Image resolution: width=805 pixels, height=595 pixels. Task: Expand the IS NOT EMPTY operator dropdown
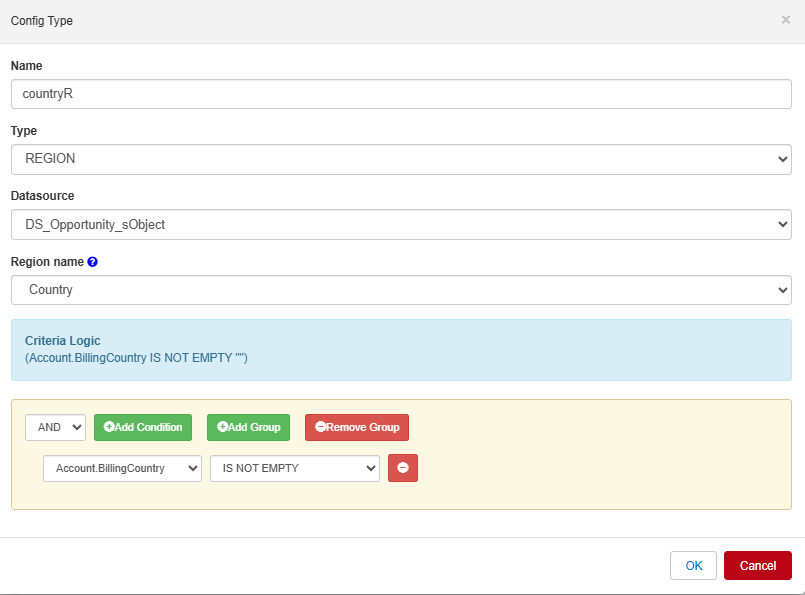pos(294,468)
